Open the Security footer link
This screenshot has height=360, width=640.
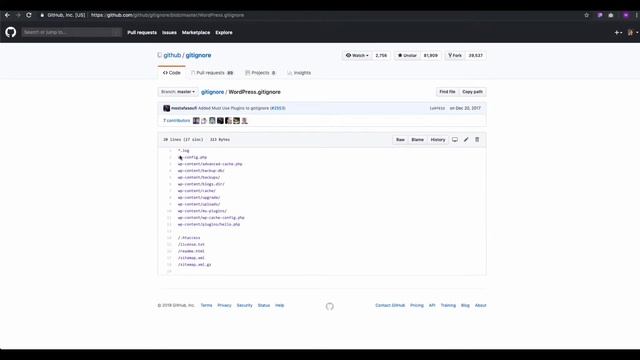(x=244, y=305)
